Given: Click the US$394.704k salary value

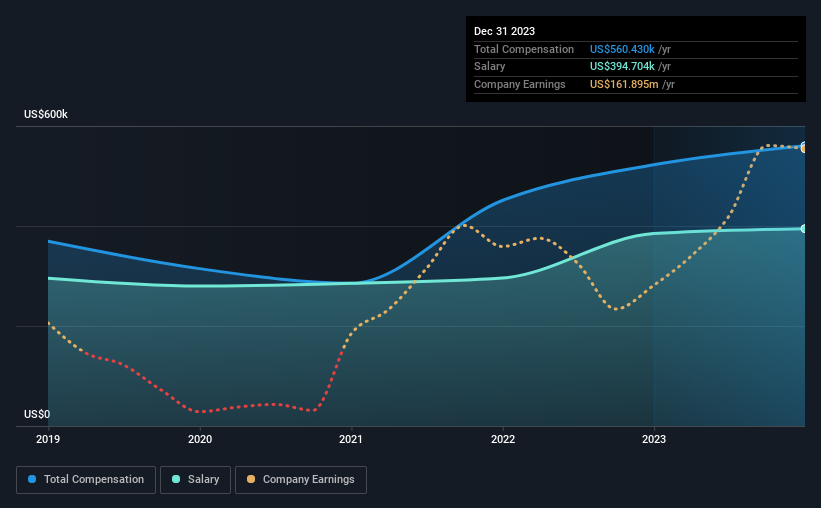Looking at the screenshot, I should 622,67.
